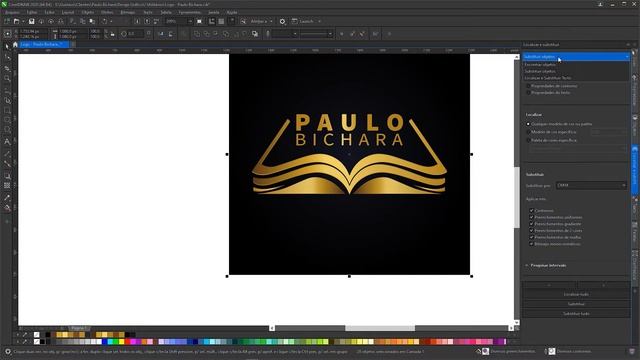
Task: Pick the red swatch in color palette
Action: coord(127,342)
